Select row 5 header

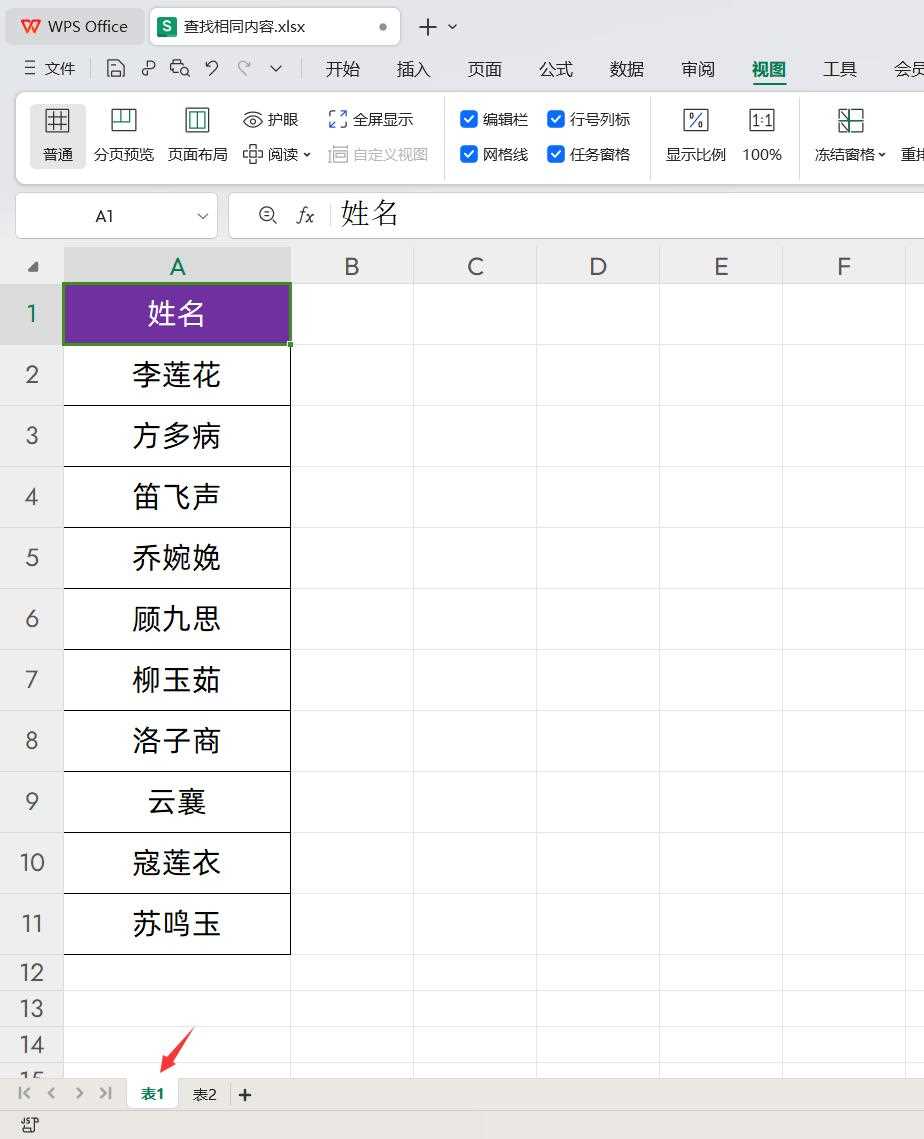32,557
